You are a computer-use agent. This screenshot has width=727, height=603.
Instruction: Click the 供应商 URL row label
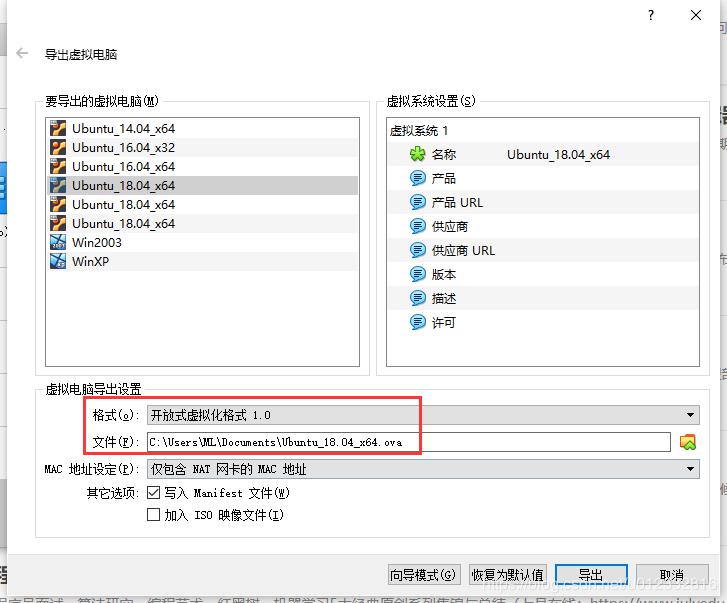point(463,251)
